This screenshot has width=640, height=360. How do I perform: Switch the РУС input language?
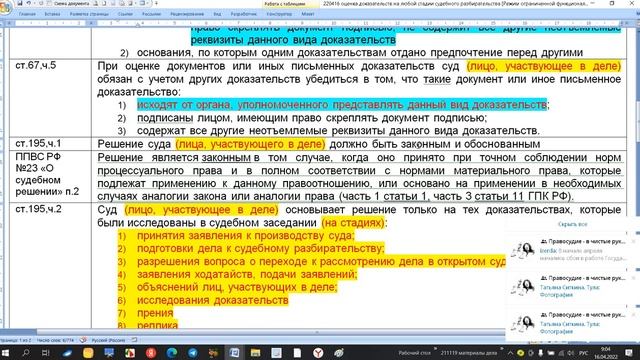[x=584, y=353]
